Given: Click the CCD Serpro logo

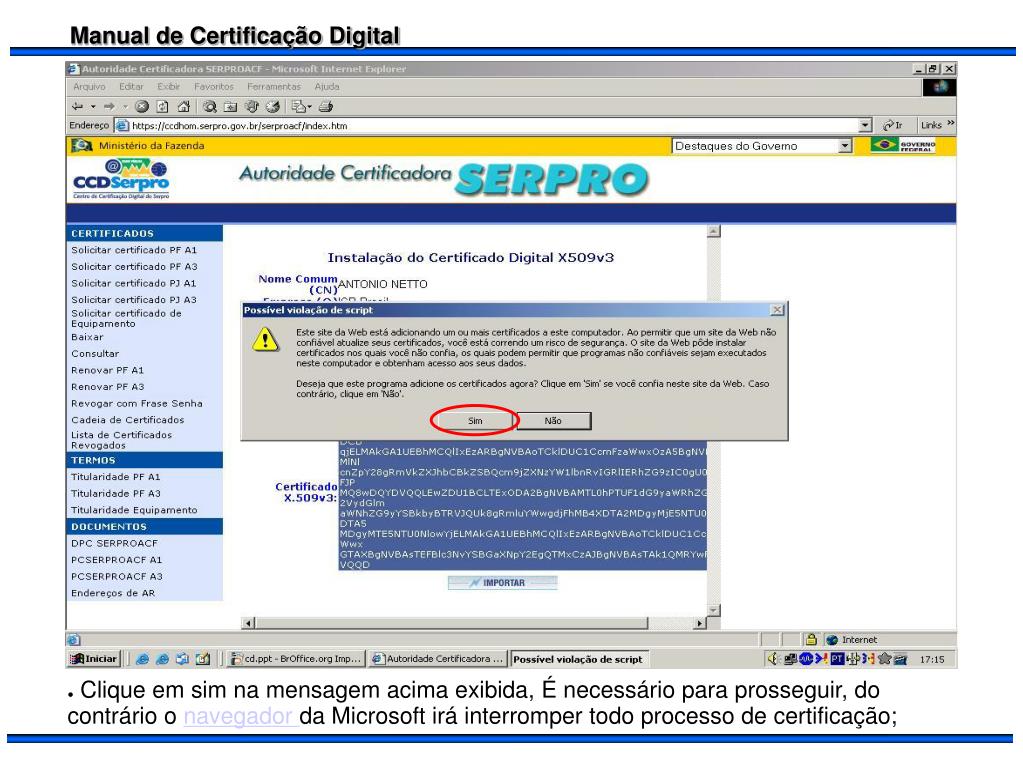Looking at the screenshot, I should coord(121,179).
